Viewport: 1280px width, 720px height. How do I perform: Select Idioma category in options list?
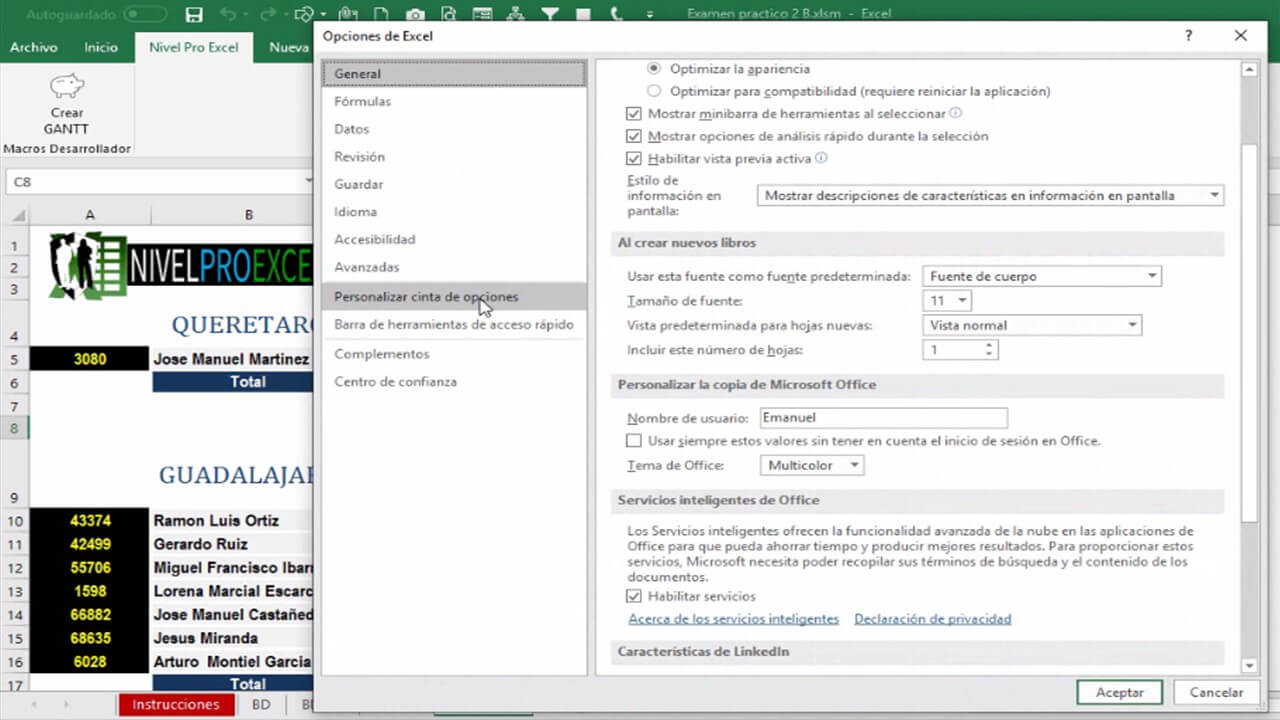click(x=454, y=212)
